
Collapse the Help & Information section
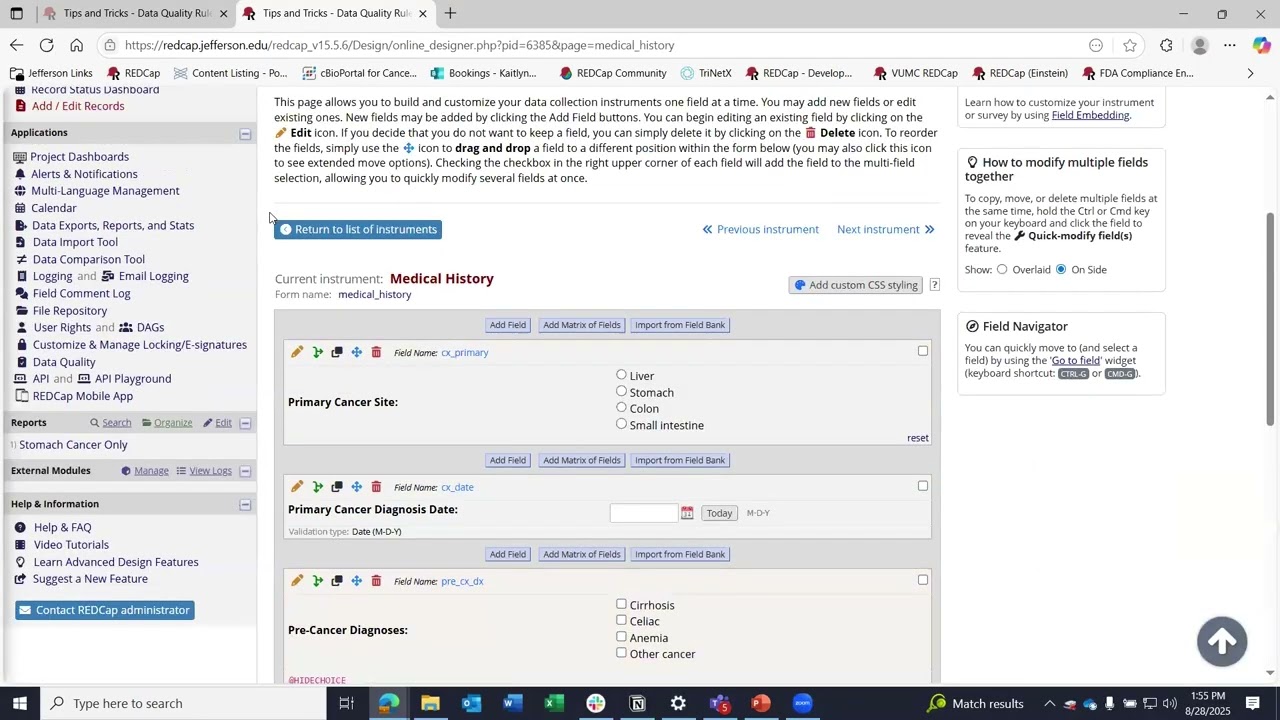pyautogui.click(x=245, y=504)
